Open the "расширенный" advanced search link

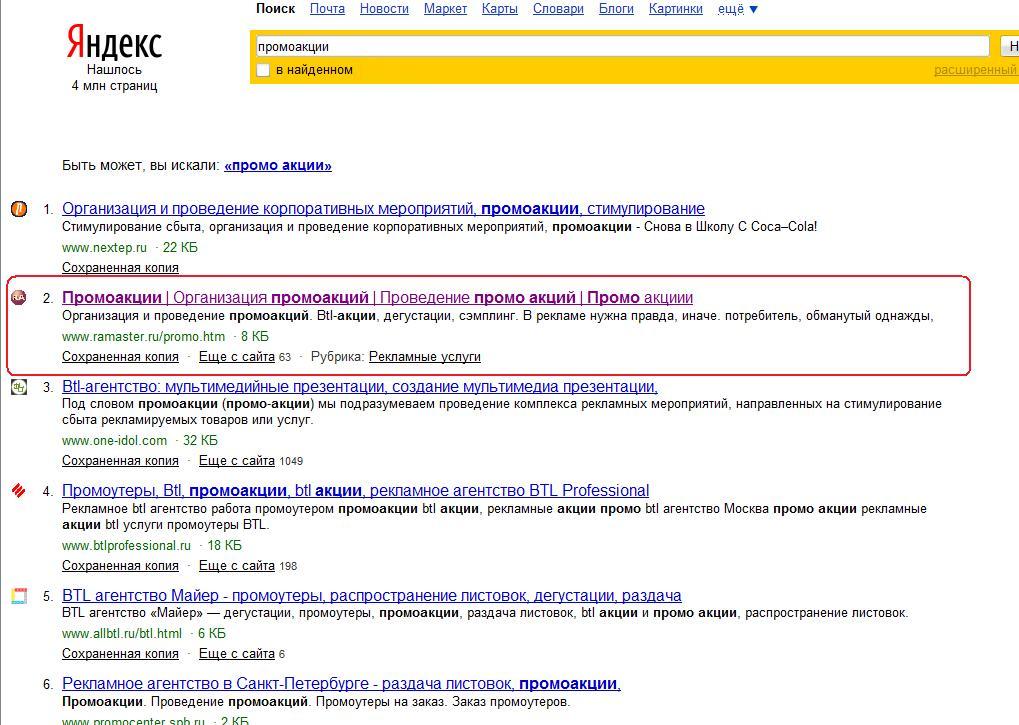975,70
